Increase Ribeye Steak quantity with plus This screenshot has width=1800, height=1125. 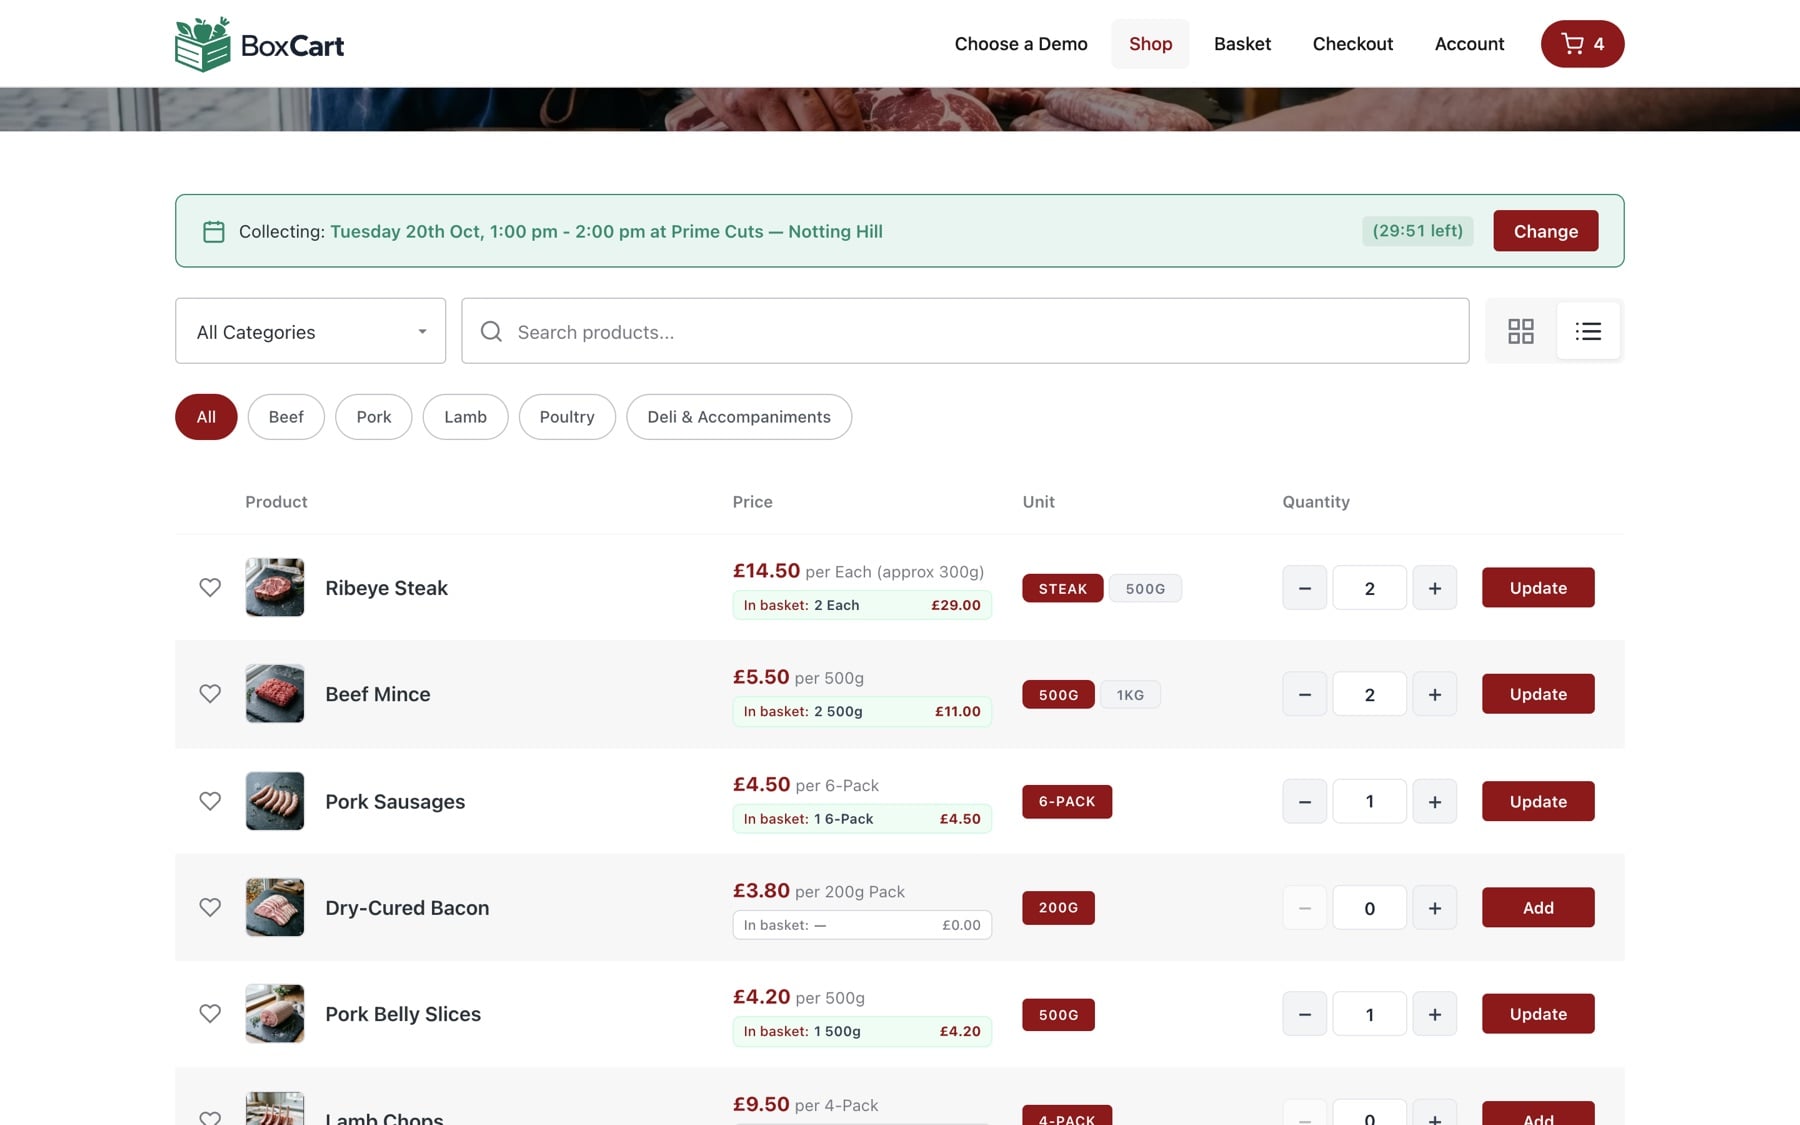1434,588
